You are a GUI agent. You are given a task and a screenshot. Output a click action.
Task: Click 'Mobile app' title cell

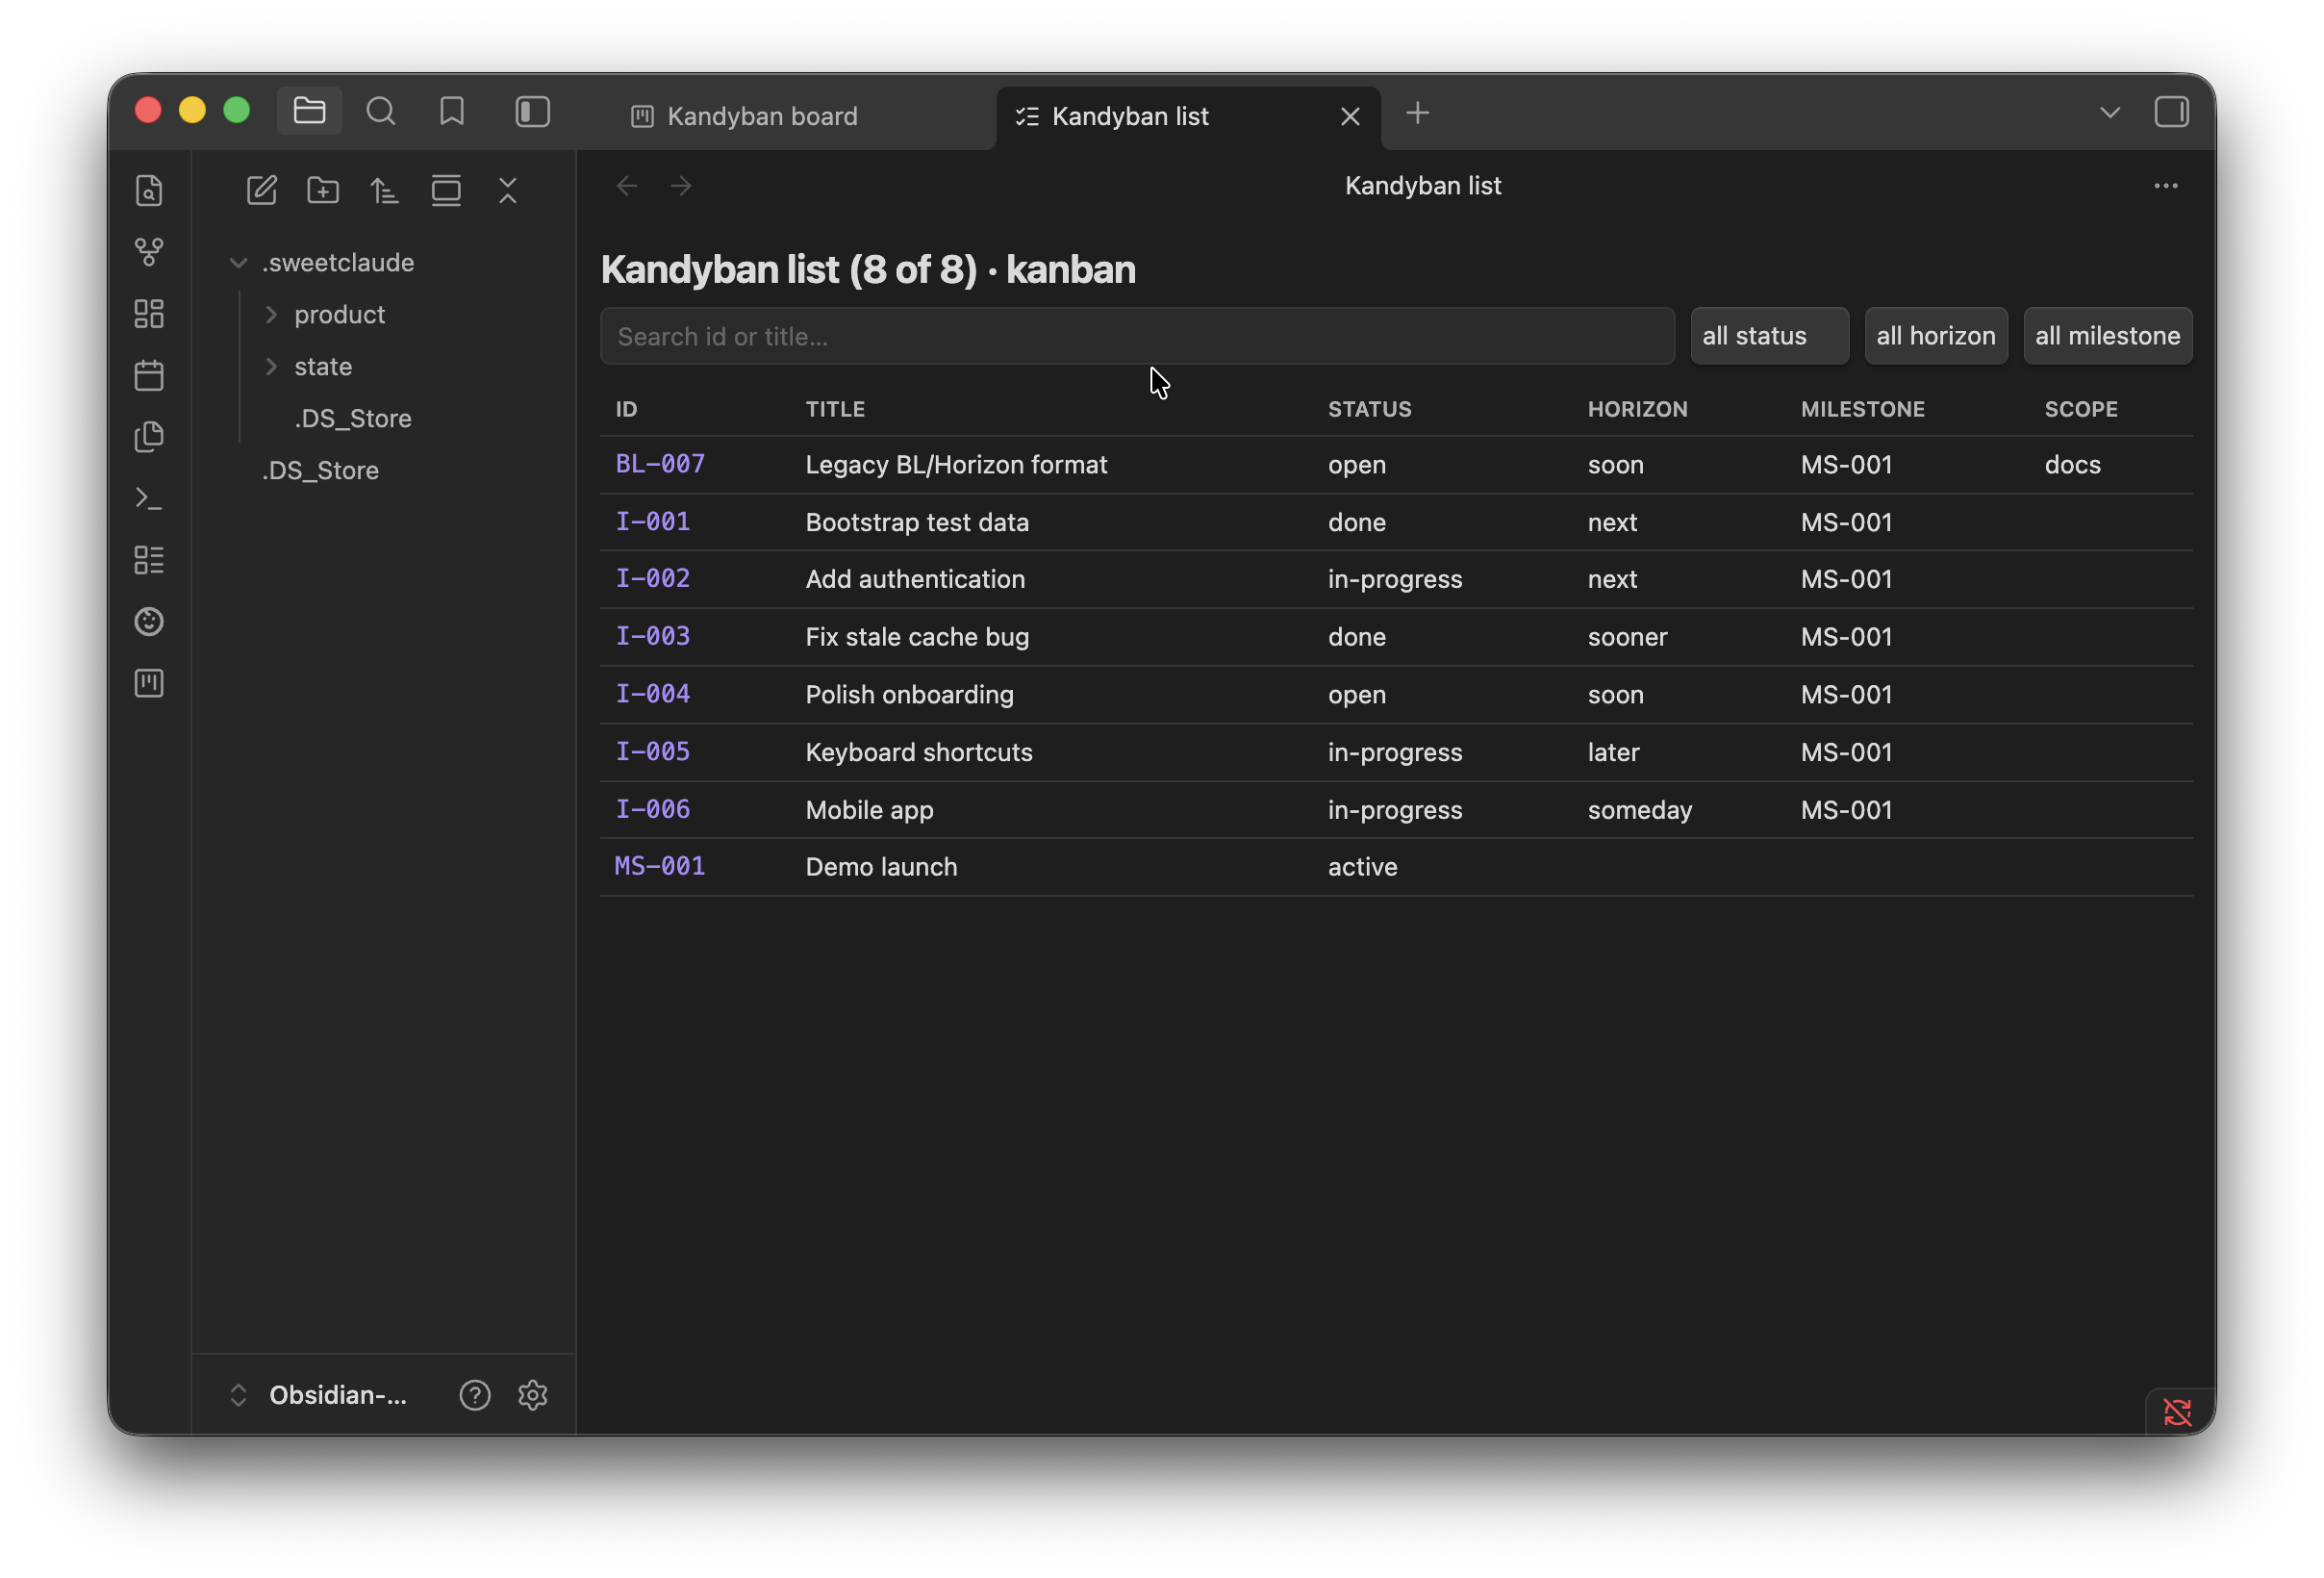[x=869, y=810]
